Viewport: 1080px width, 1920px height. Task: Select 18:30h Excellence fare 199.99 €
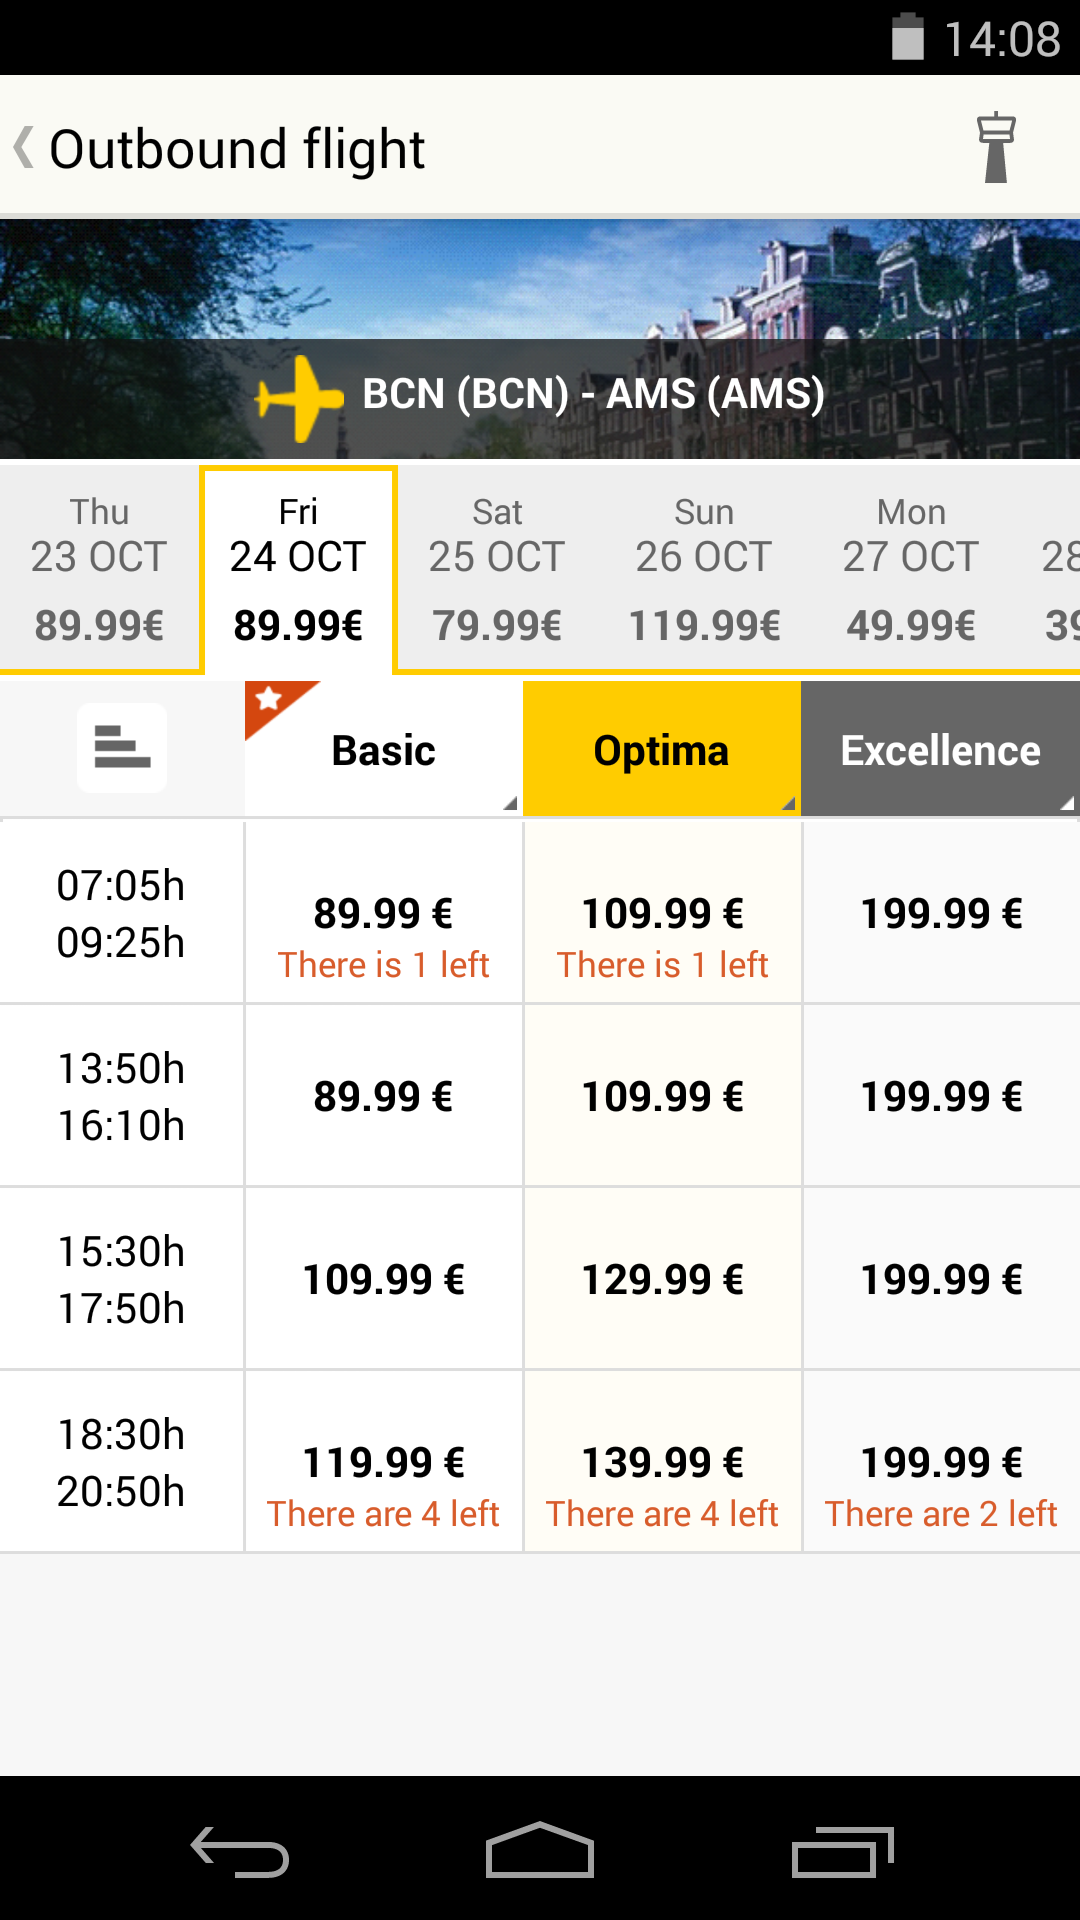[941, 1463]
